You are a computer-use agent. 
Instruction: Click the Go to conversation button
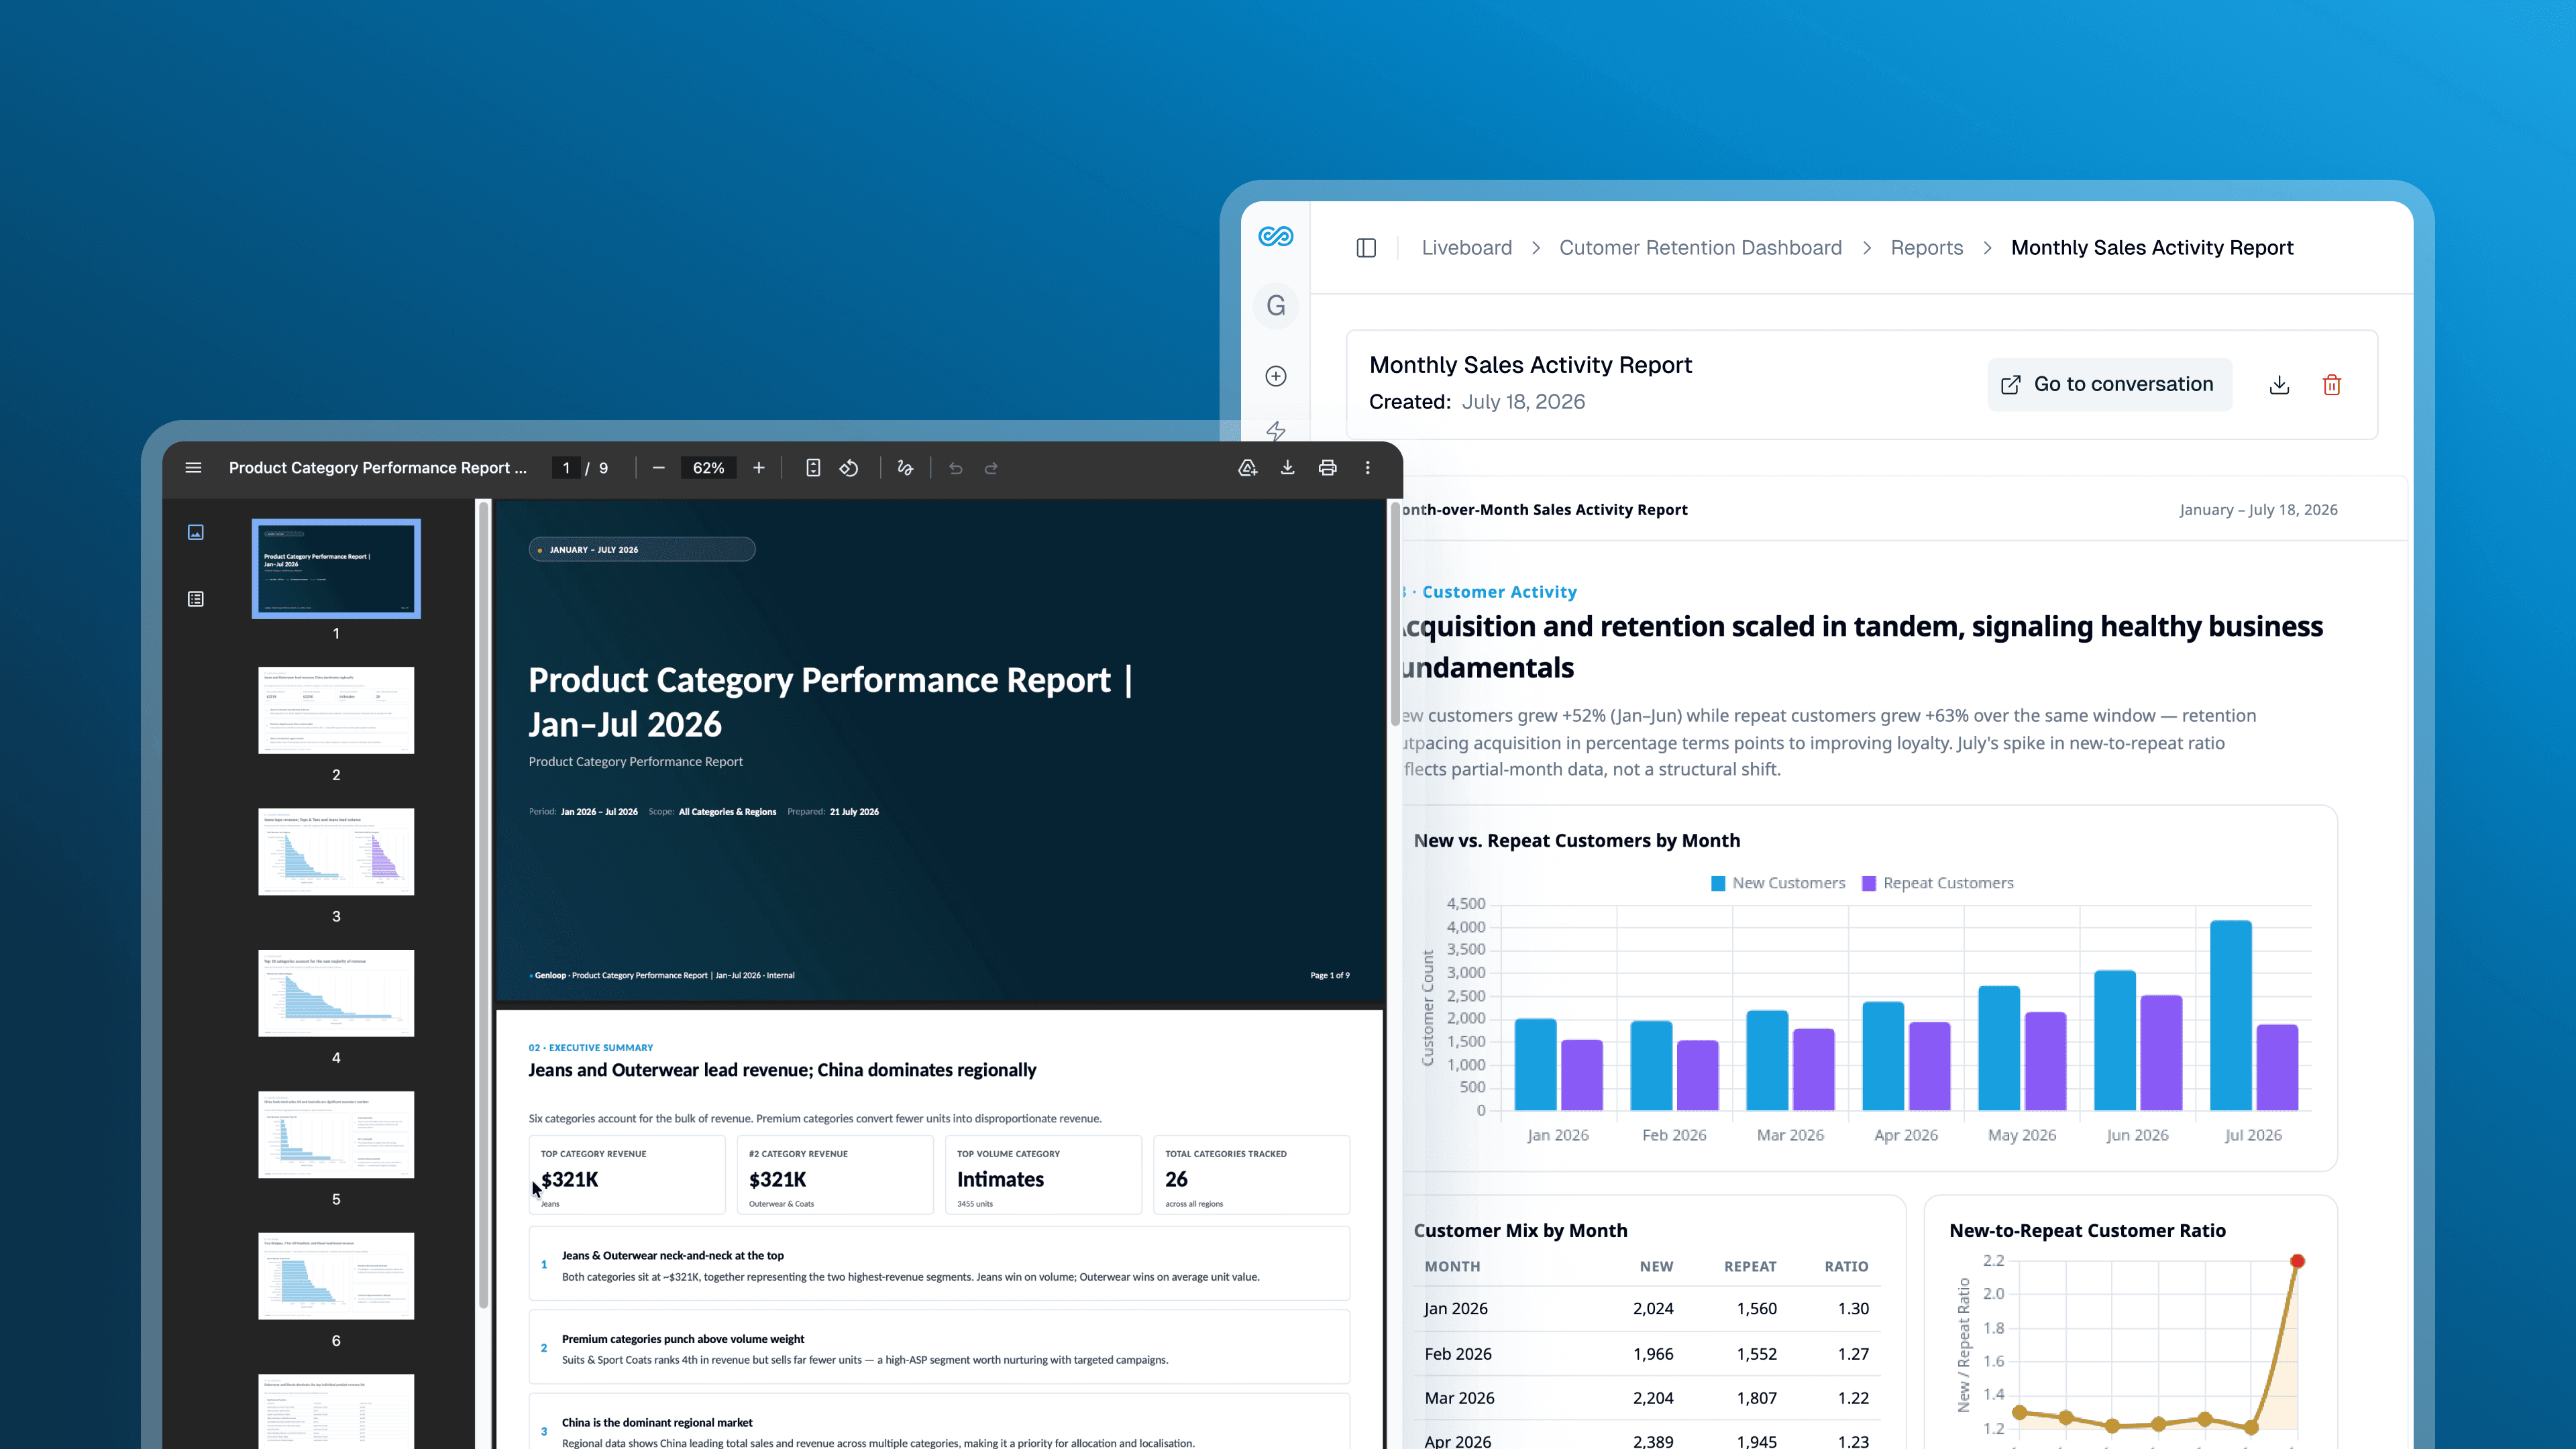click(x=2109, y=385)
